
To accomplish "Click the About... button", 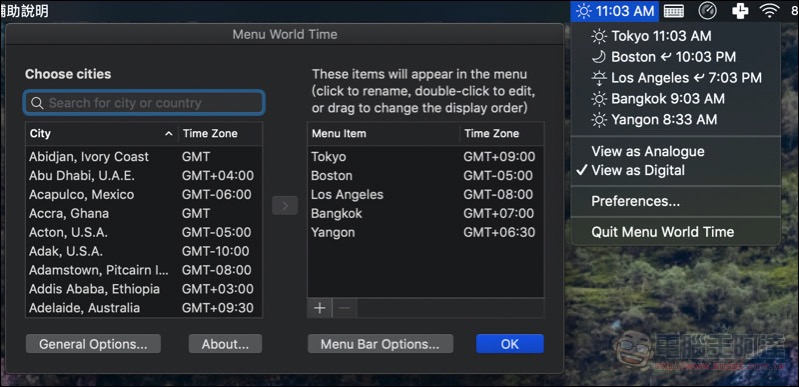I will coord(225,344).
